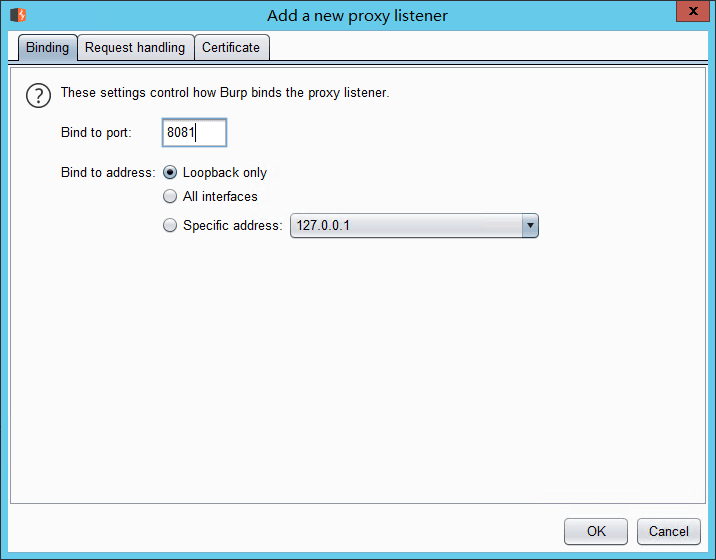Screen dimensions: 716x560
Task: Click the Bind to port label
Action: [x=96, y=132]
